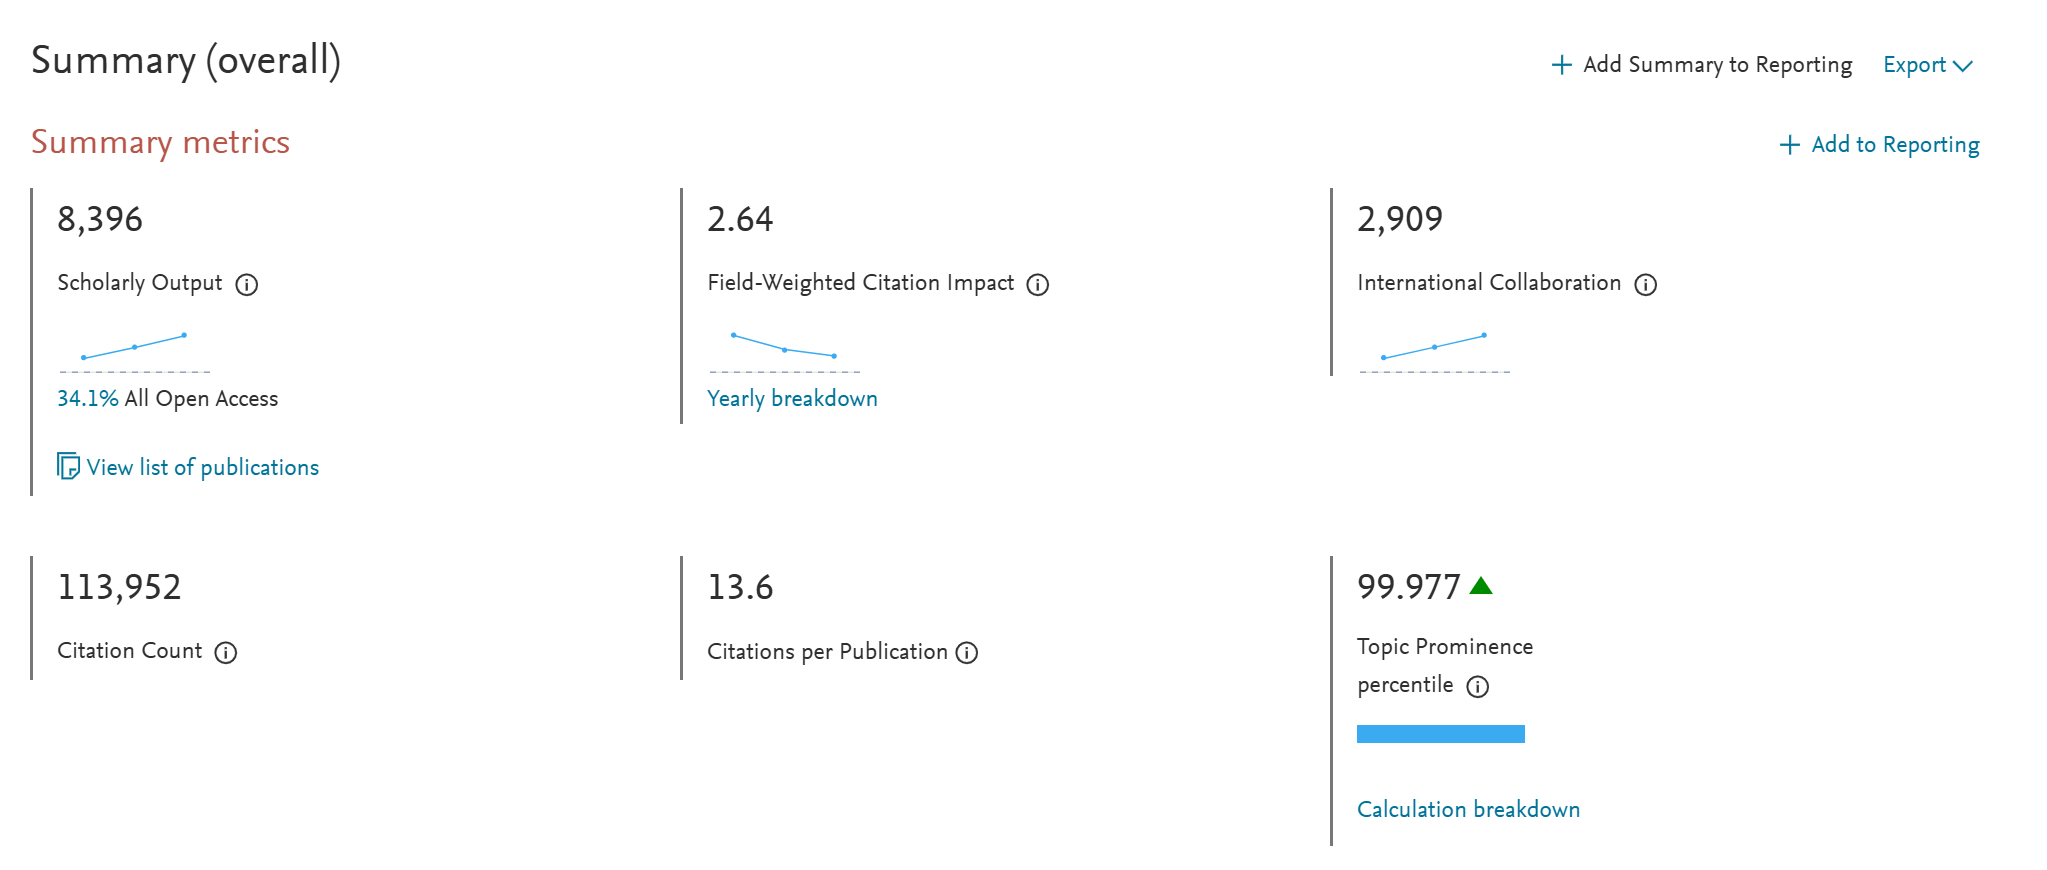Open Calculation breakdown link

pyautogui.click(x=1468, y=809)
